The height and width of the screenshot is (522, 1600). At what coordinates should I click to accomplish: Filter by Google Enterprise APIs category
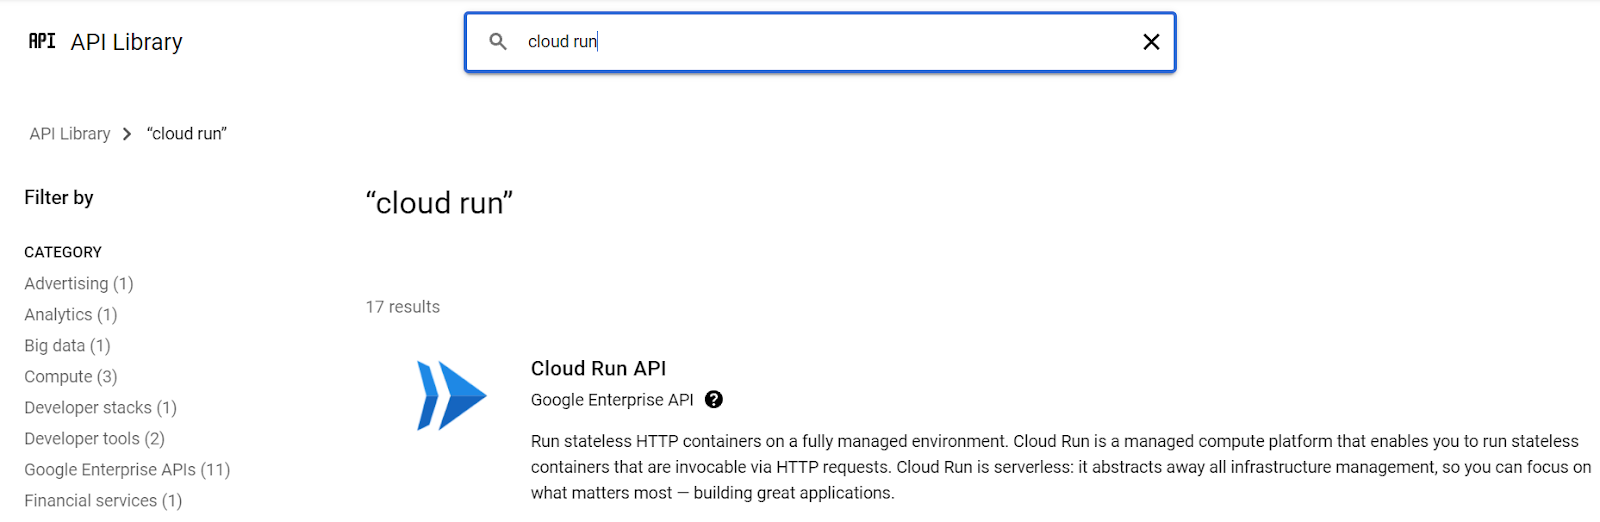127,470
